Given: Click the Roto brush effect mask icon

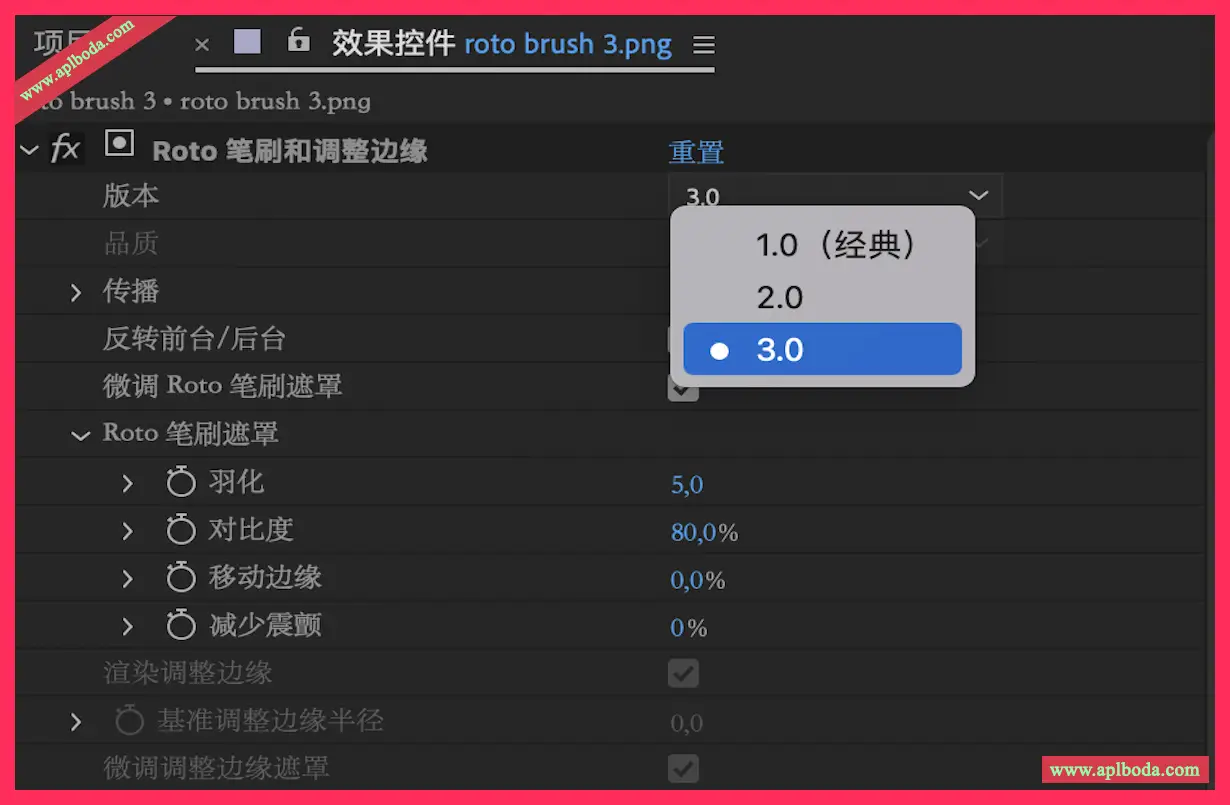Looking at the screenshot, I should pos(119,145).
